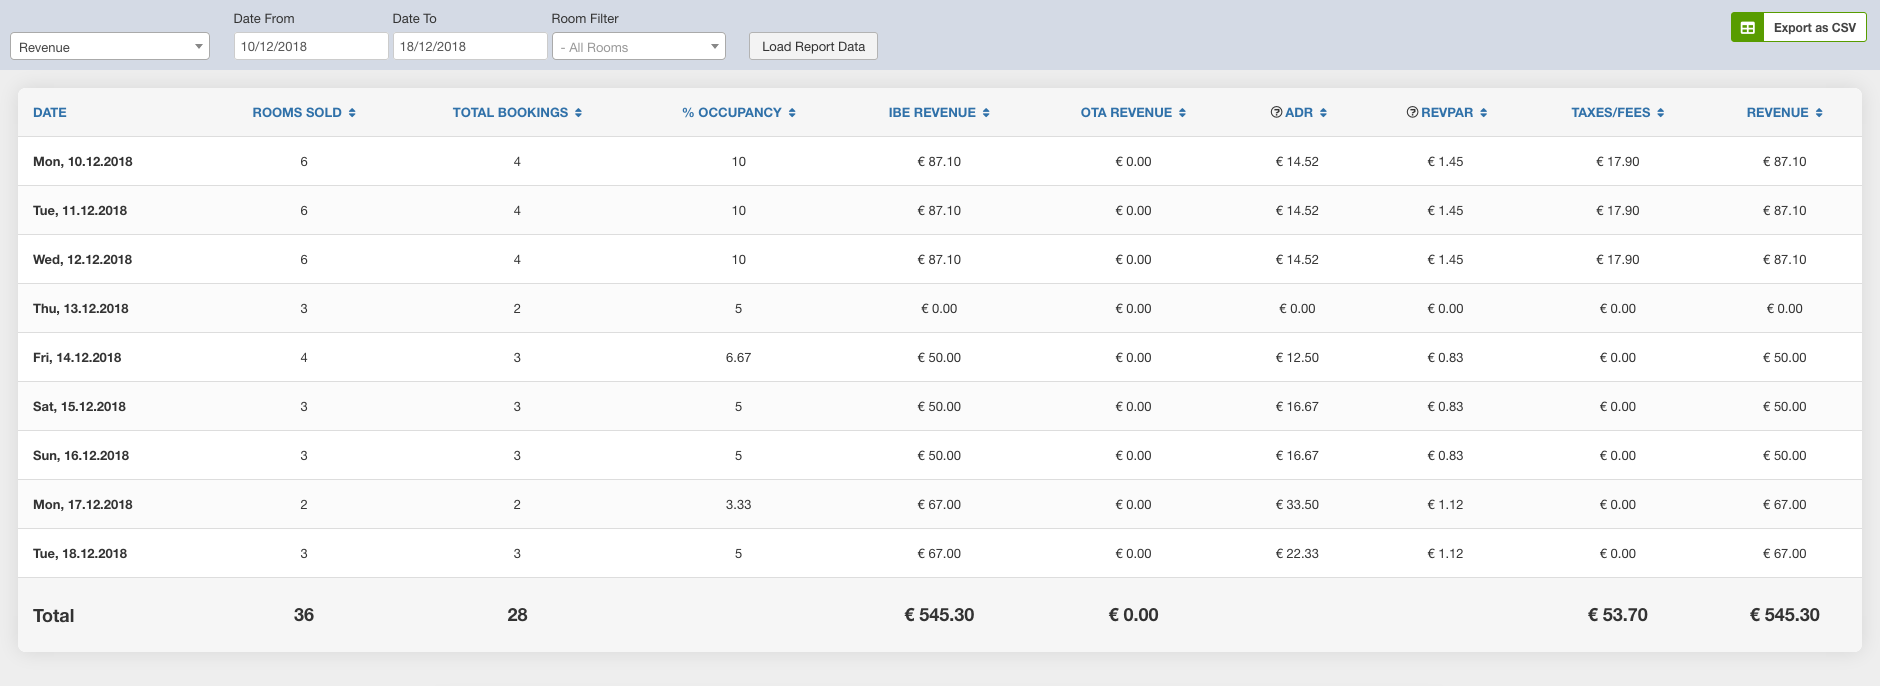Click sort arrows beside Total Bookings
Image resolution: width=1880 pixels, height=686 pixels.
578,113
